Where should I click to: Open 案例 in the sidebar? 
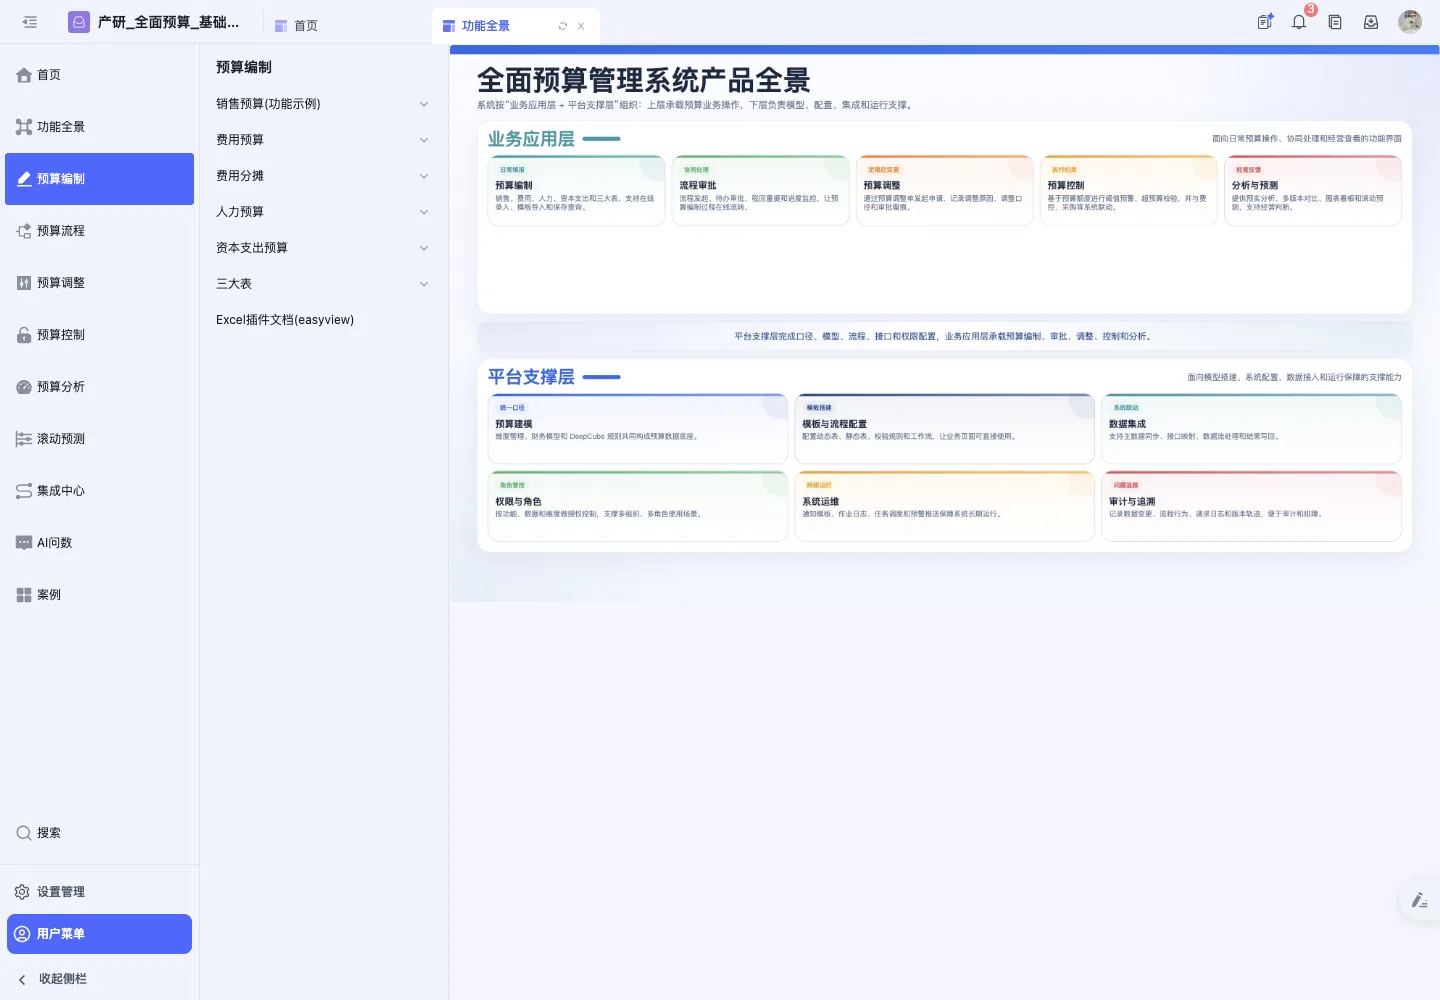99,595
